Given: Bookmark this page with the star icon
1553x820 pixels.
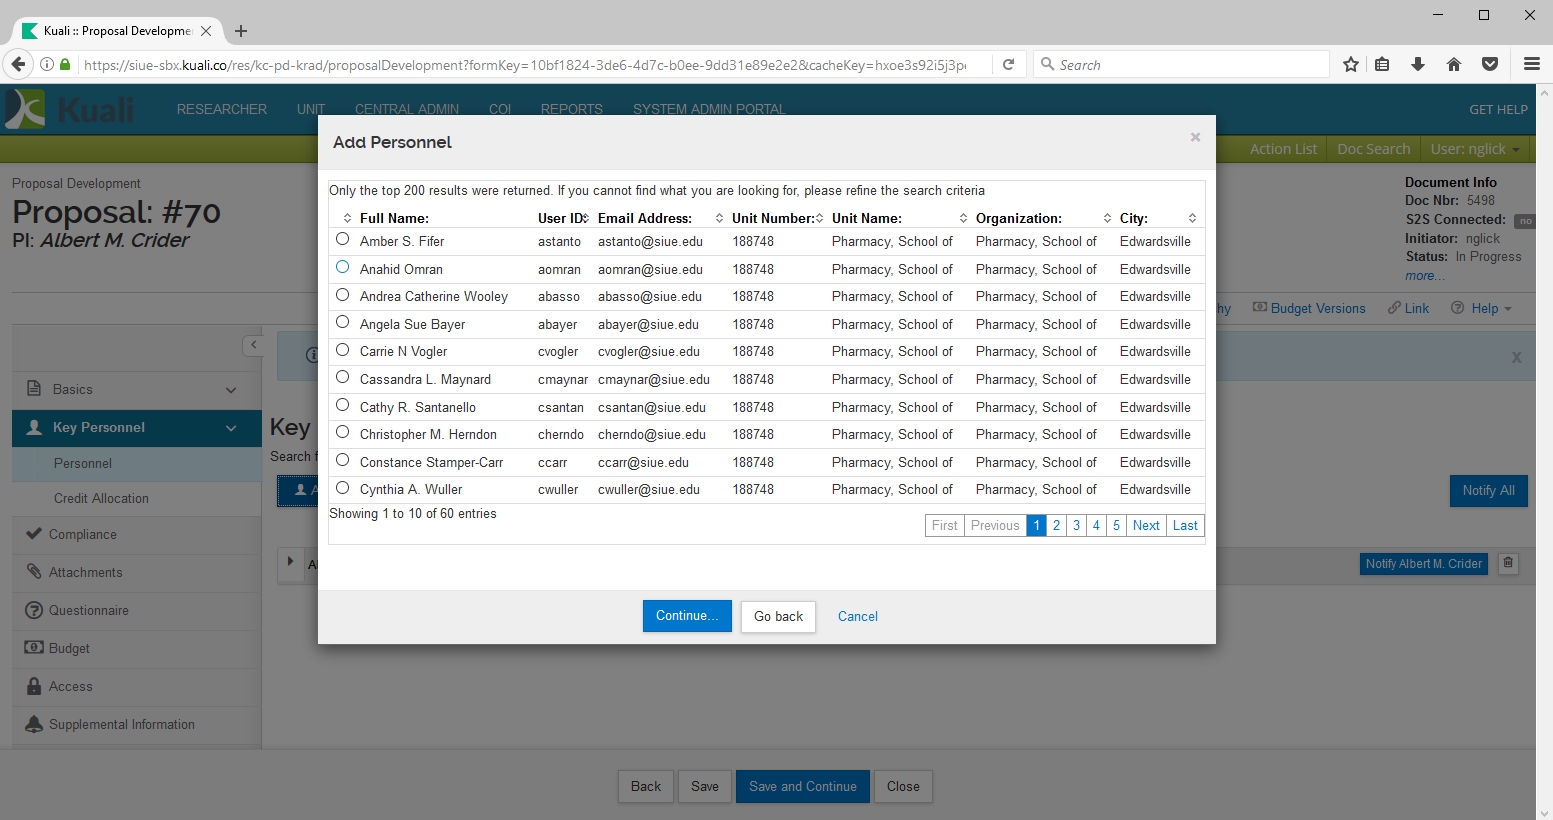Looking at the screenshot, I should click(x=1351, y=65).
